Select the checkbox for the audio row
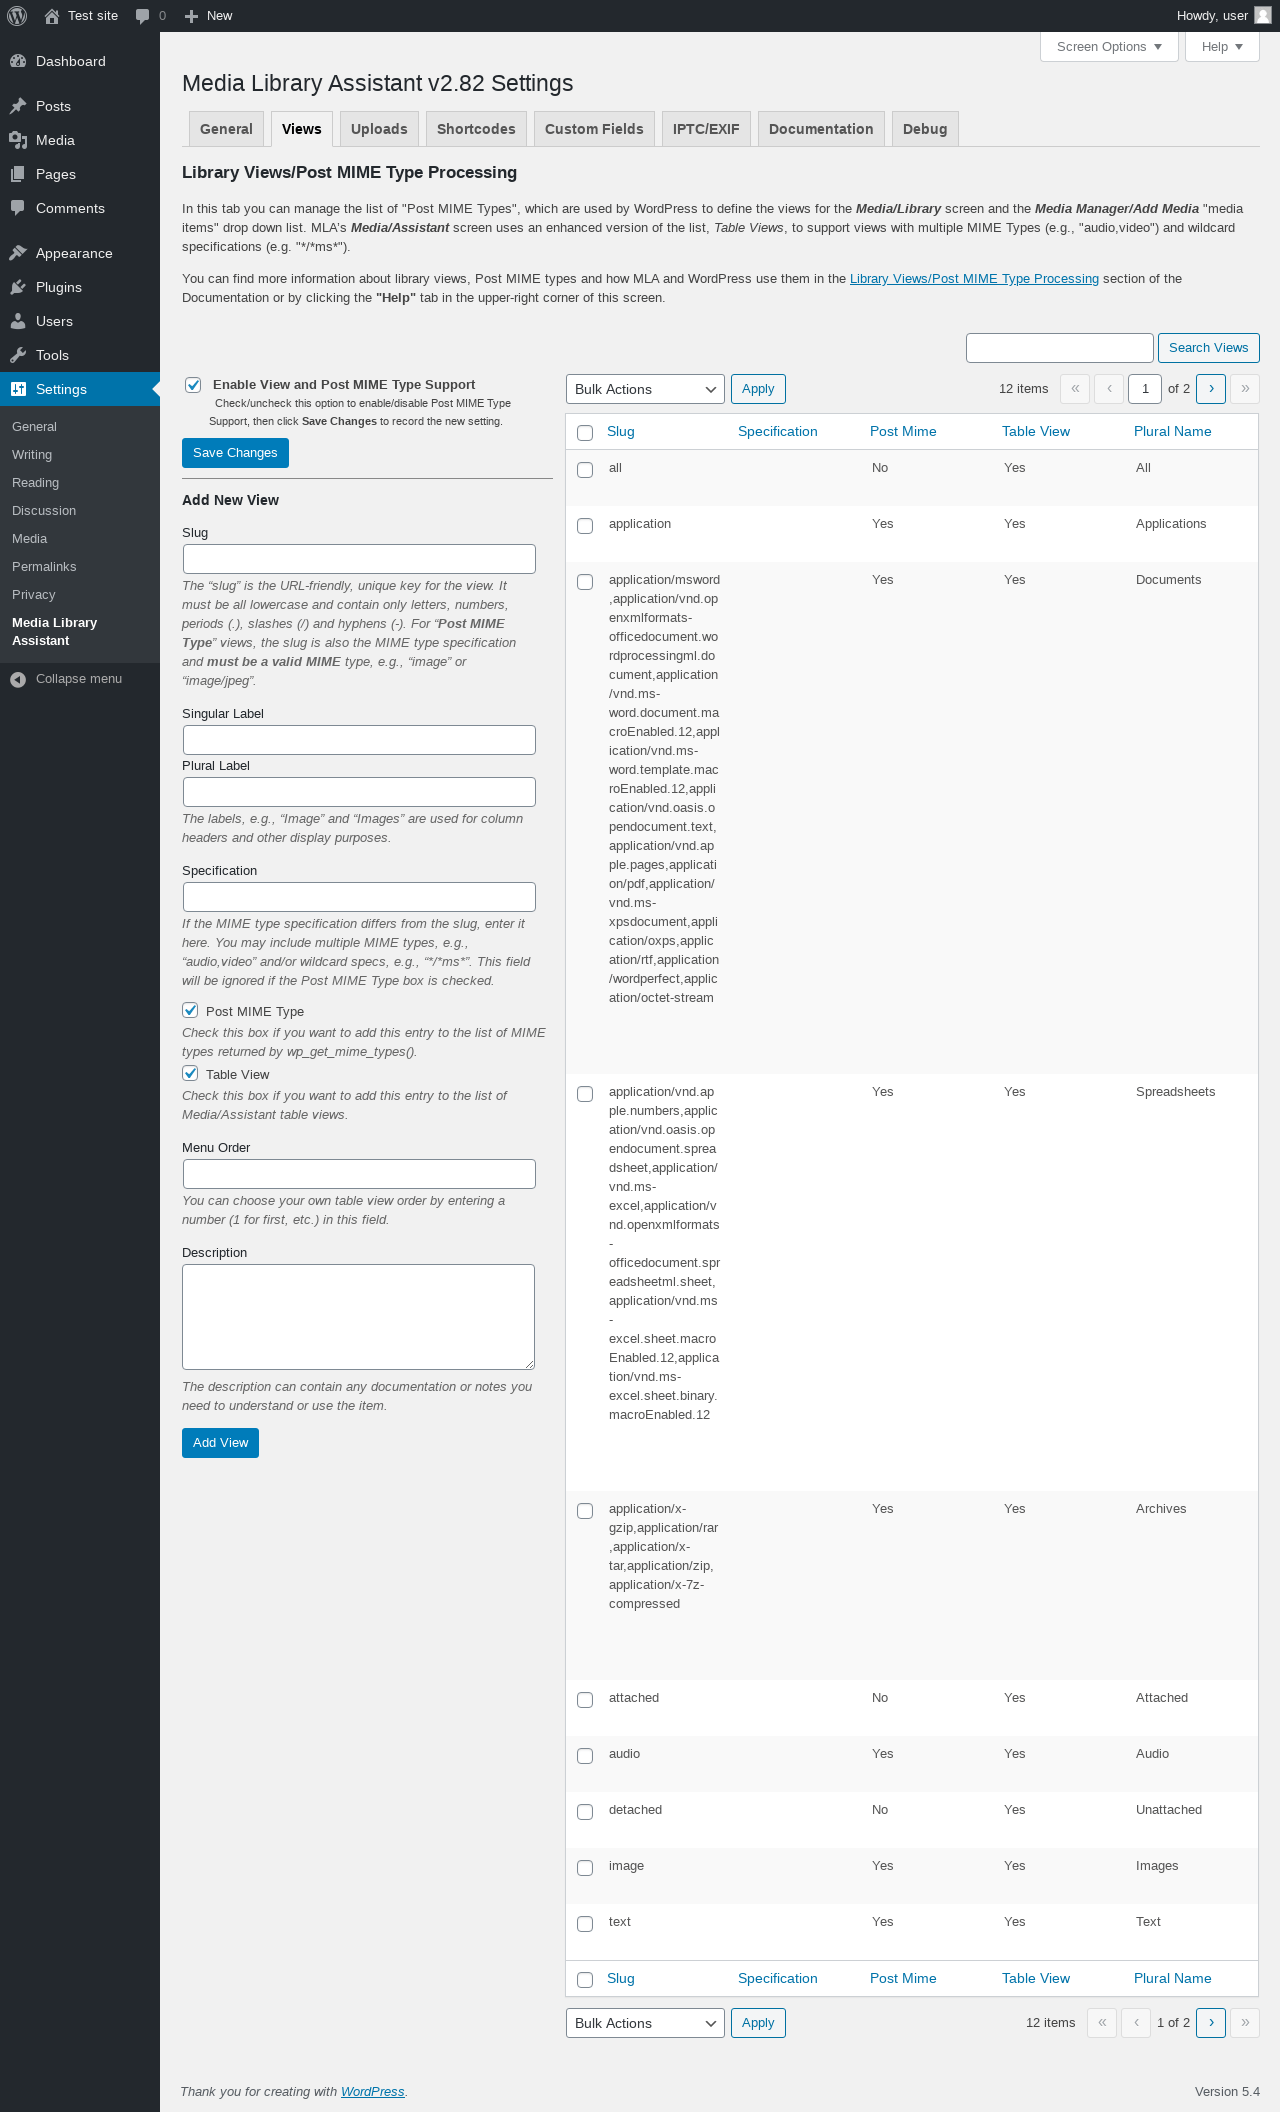 click(x=585, y=1755)
